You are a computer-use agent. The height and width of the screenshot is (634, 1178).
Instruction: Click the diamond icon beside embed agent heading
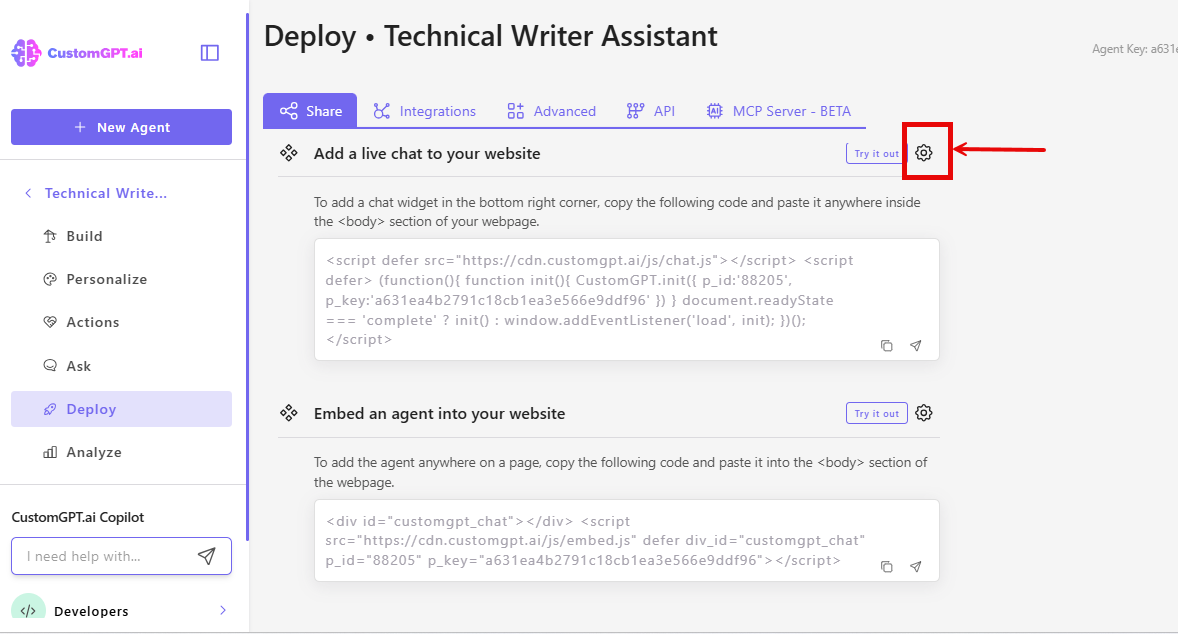click(x=288, y=412)
